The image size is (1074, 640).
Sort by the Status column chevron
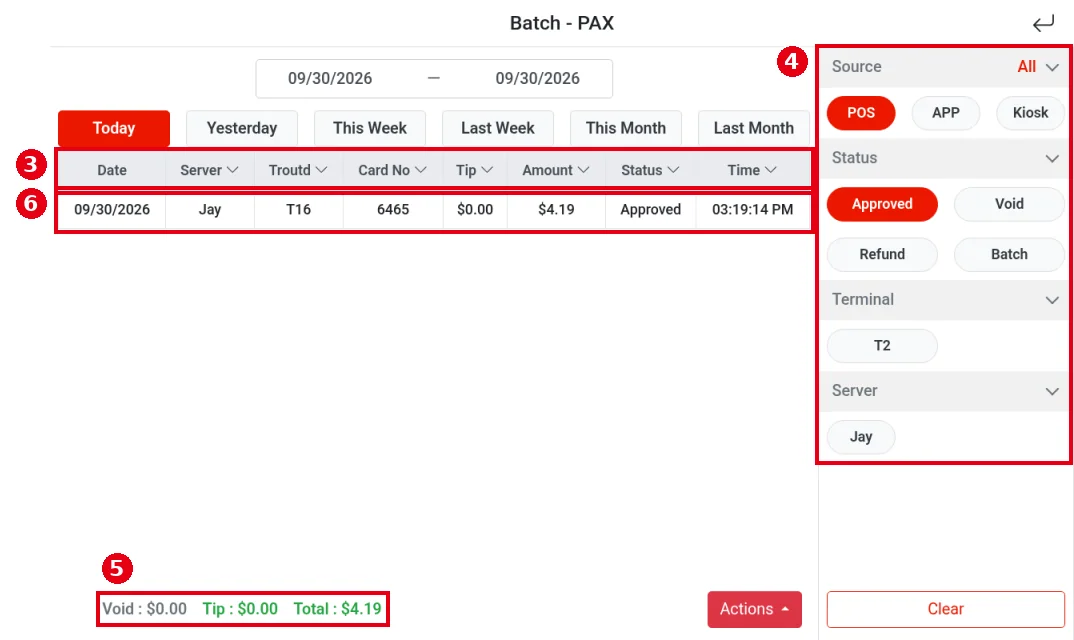(673, 170)
